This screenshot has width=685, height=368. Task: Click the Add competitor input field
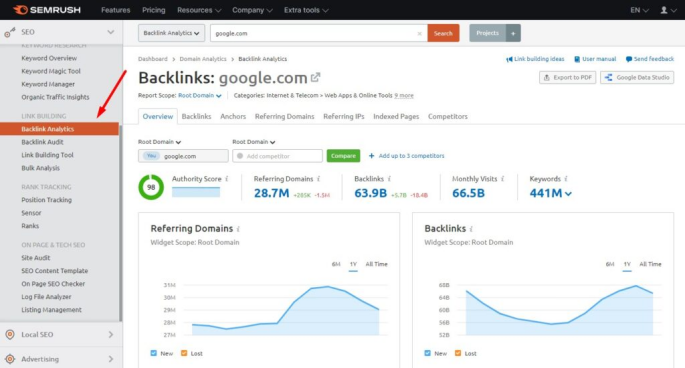tap(277, 156)
